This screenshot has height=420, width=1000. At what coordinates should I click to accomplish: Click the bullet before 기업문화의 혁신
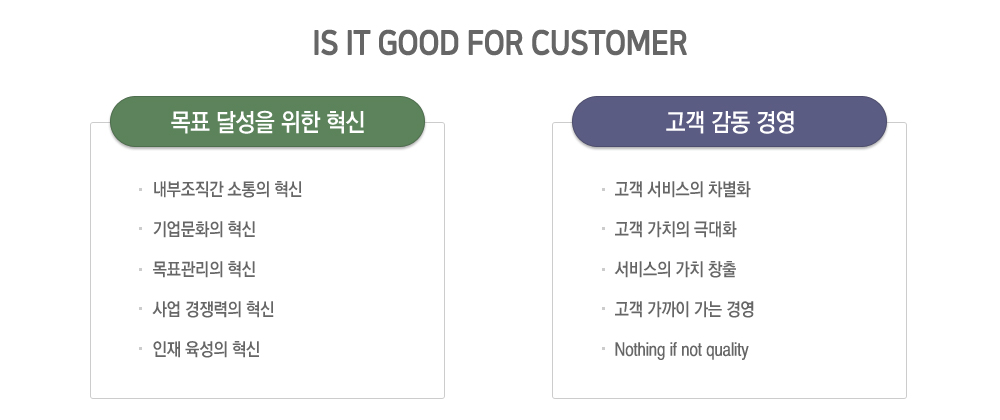coord(140,229)
